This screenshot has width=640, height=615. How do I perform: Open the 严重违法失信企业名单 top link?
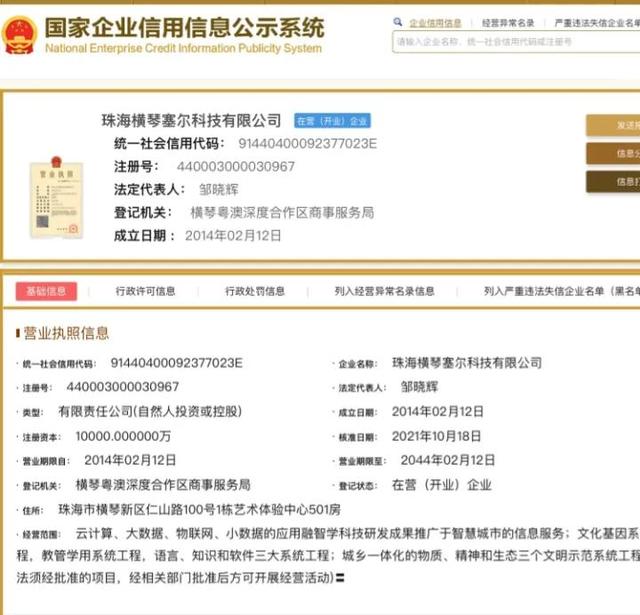[597, 23]
